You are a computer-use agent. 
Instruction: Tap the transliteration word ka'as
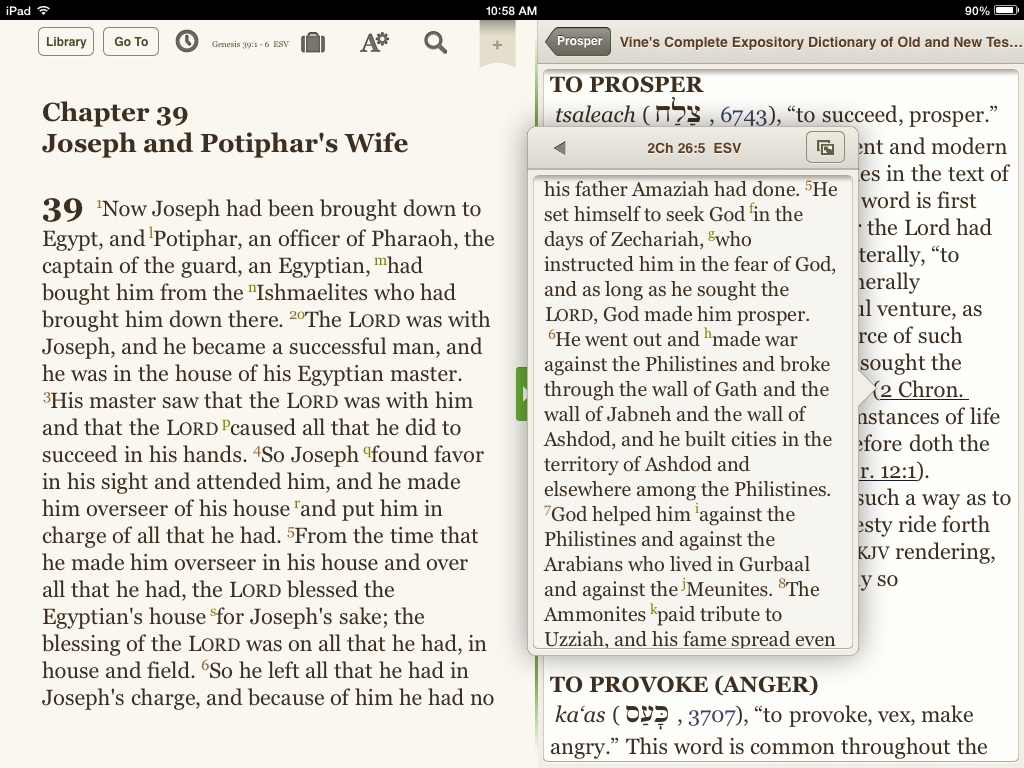click(580, 715)
